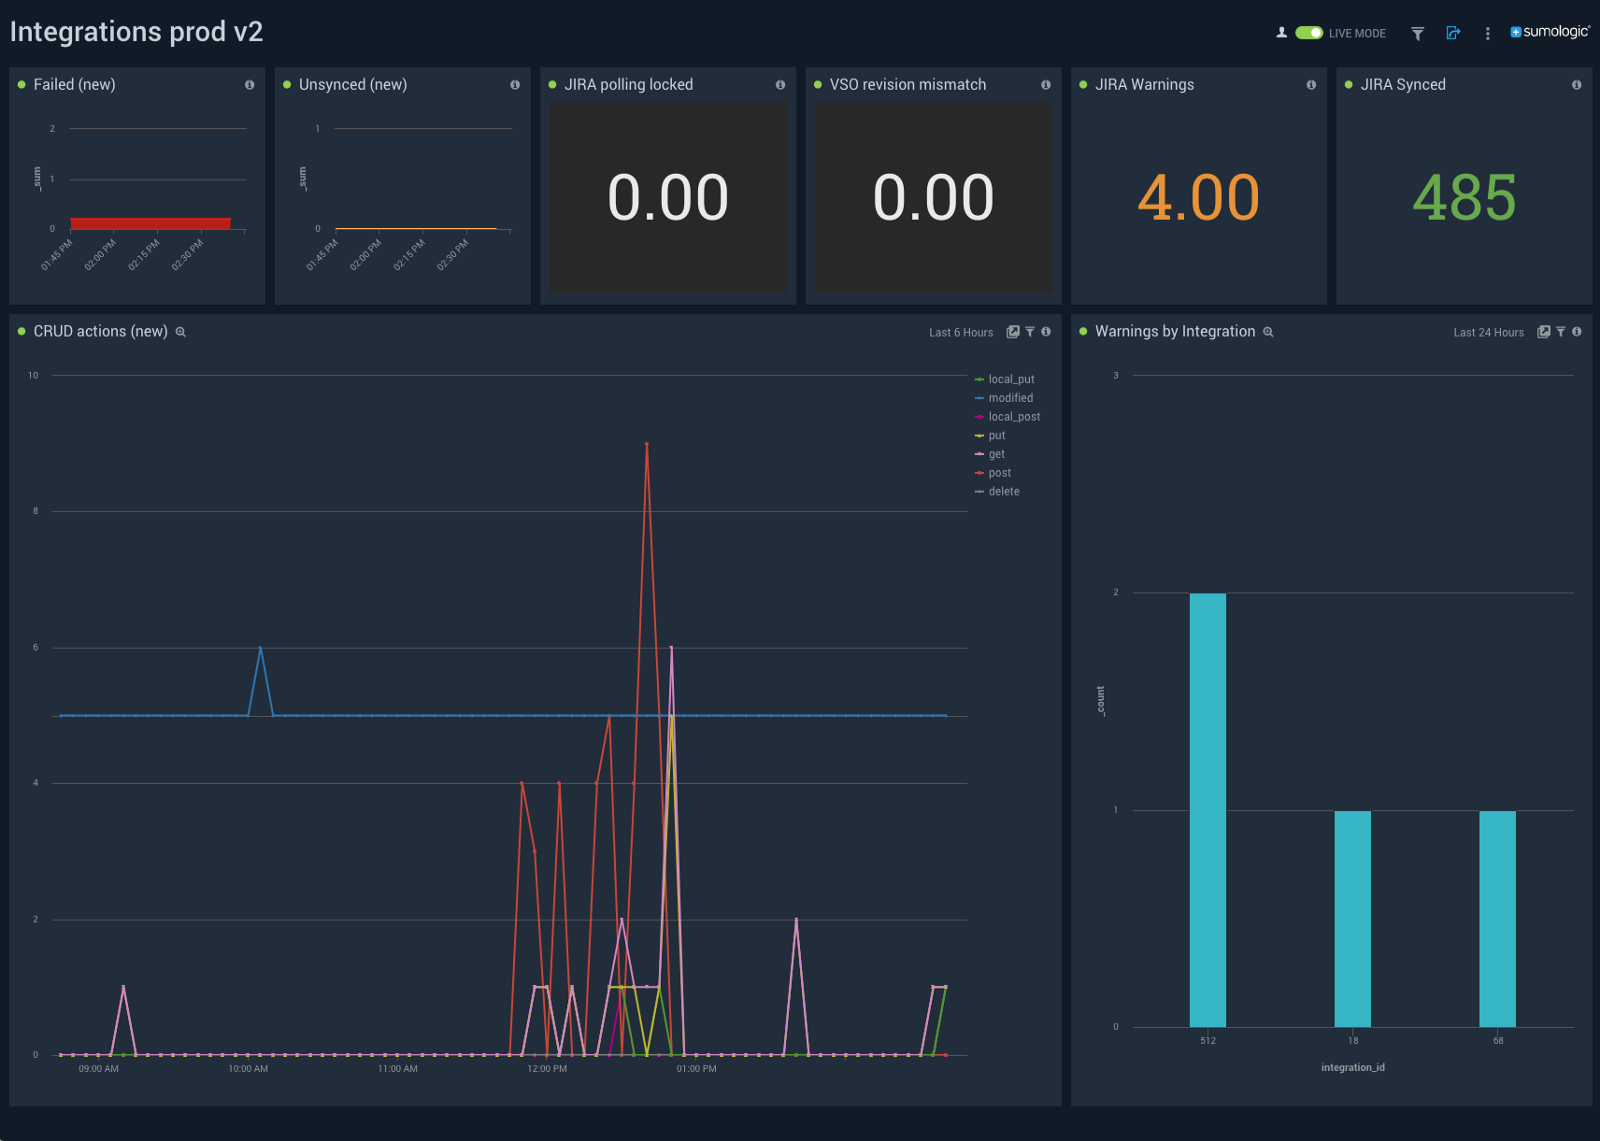
Task: Open the dashboard filter funnel
Action: click(x=1417, y=33)
